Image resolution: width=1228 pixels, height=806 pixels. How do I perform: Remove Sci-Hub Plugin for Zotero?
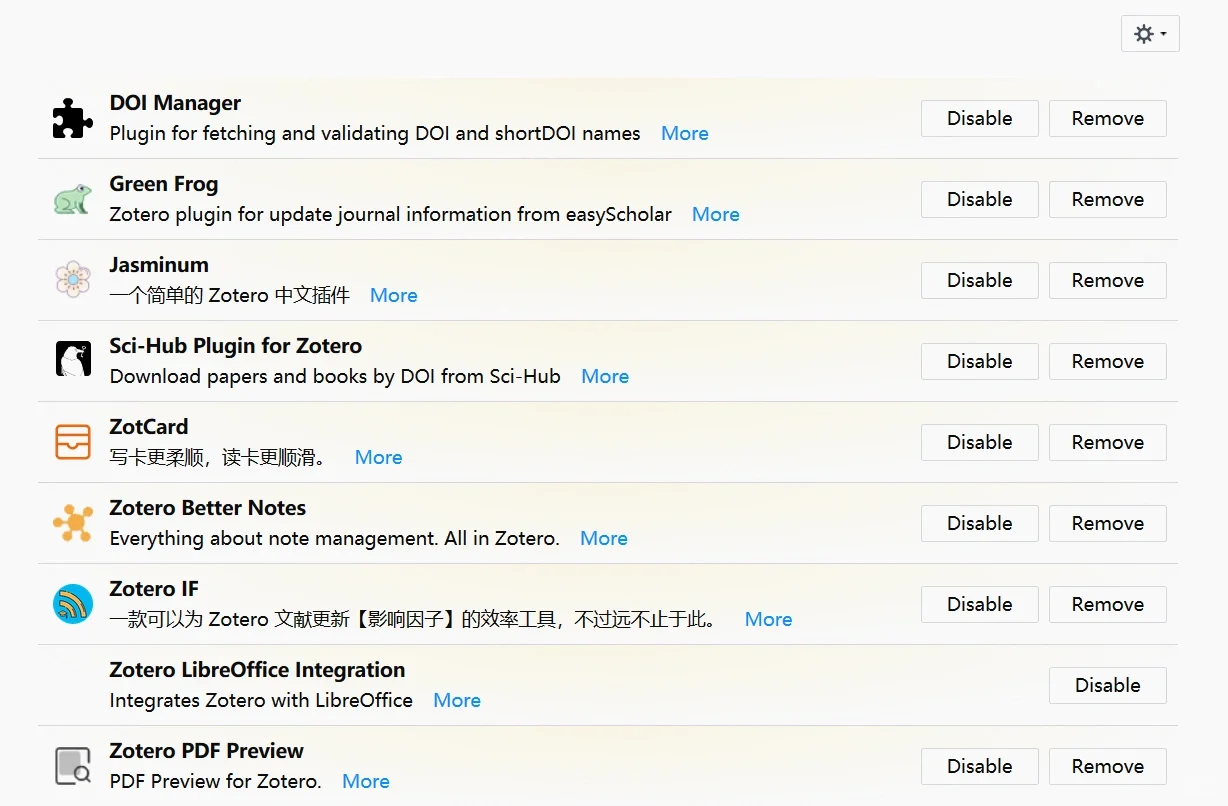pyautogui.click(x=1107, y=361)
